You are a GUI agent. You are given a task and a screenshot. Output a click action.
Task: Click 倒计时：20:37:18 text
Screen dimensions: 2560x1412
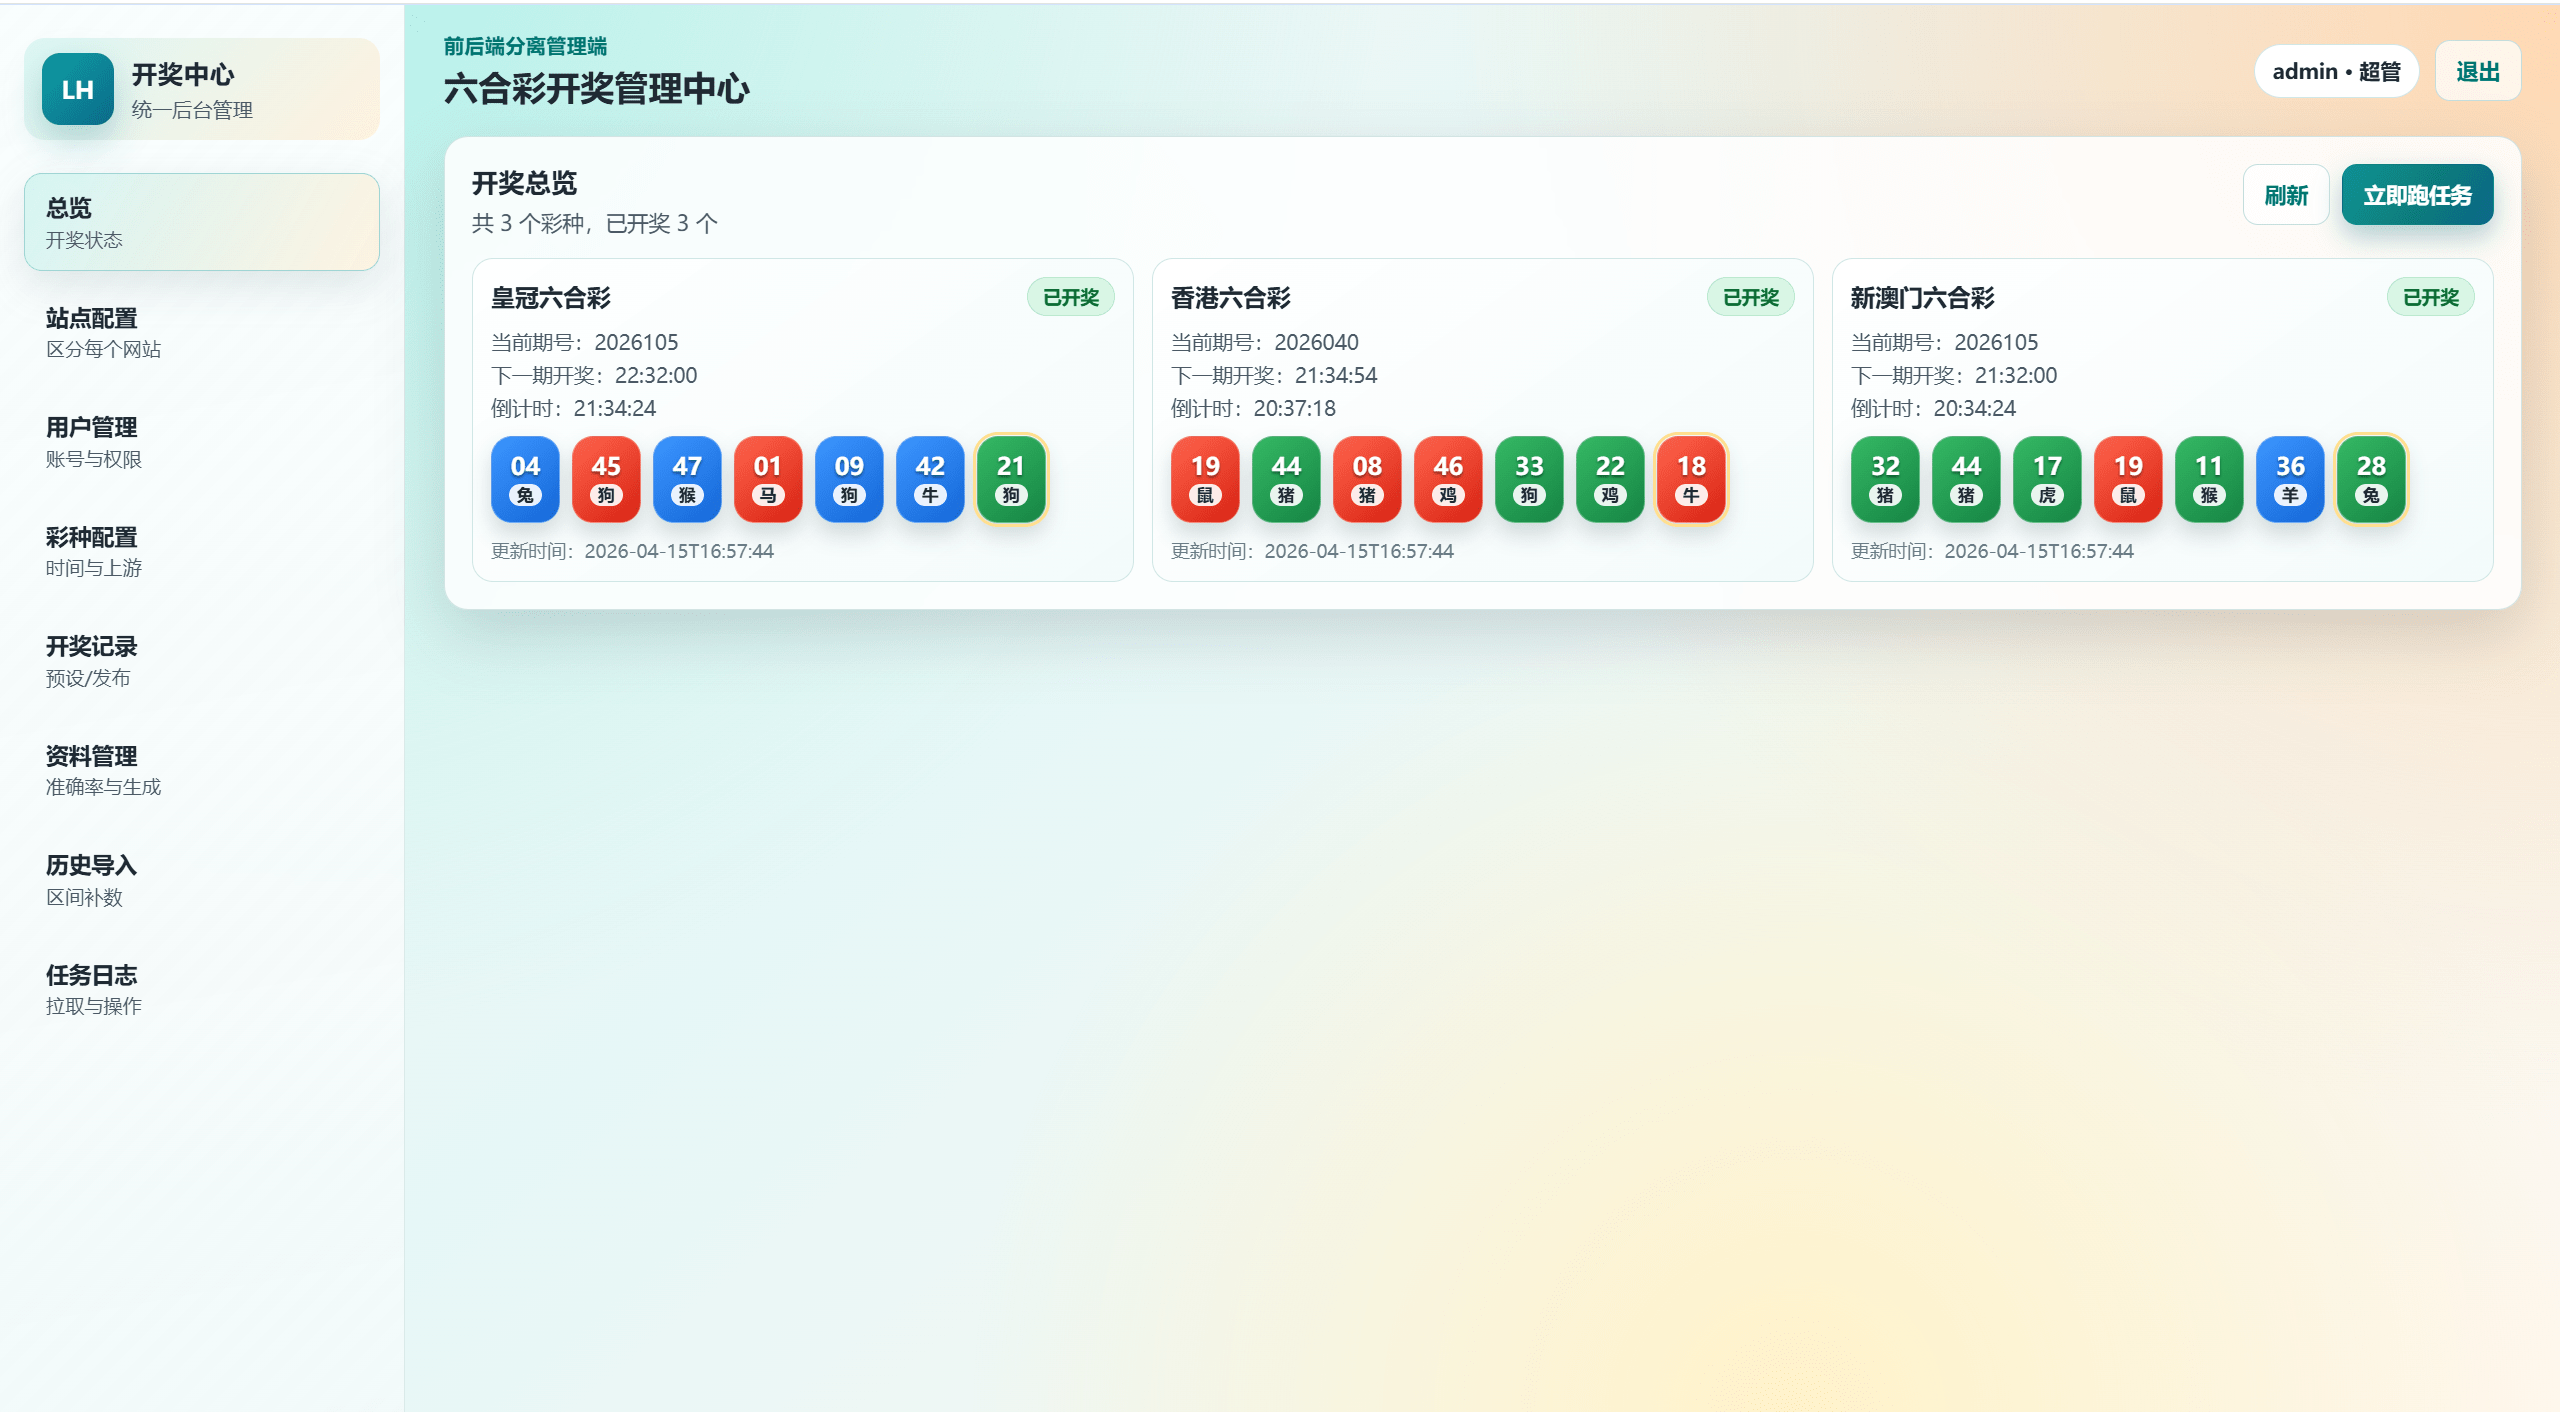(x=1254, y=408)
